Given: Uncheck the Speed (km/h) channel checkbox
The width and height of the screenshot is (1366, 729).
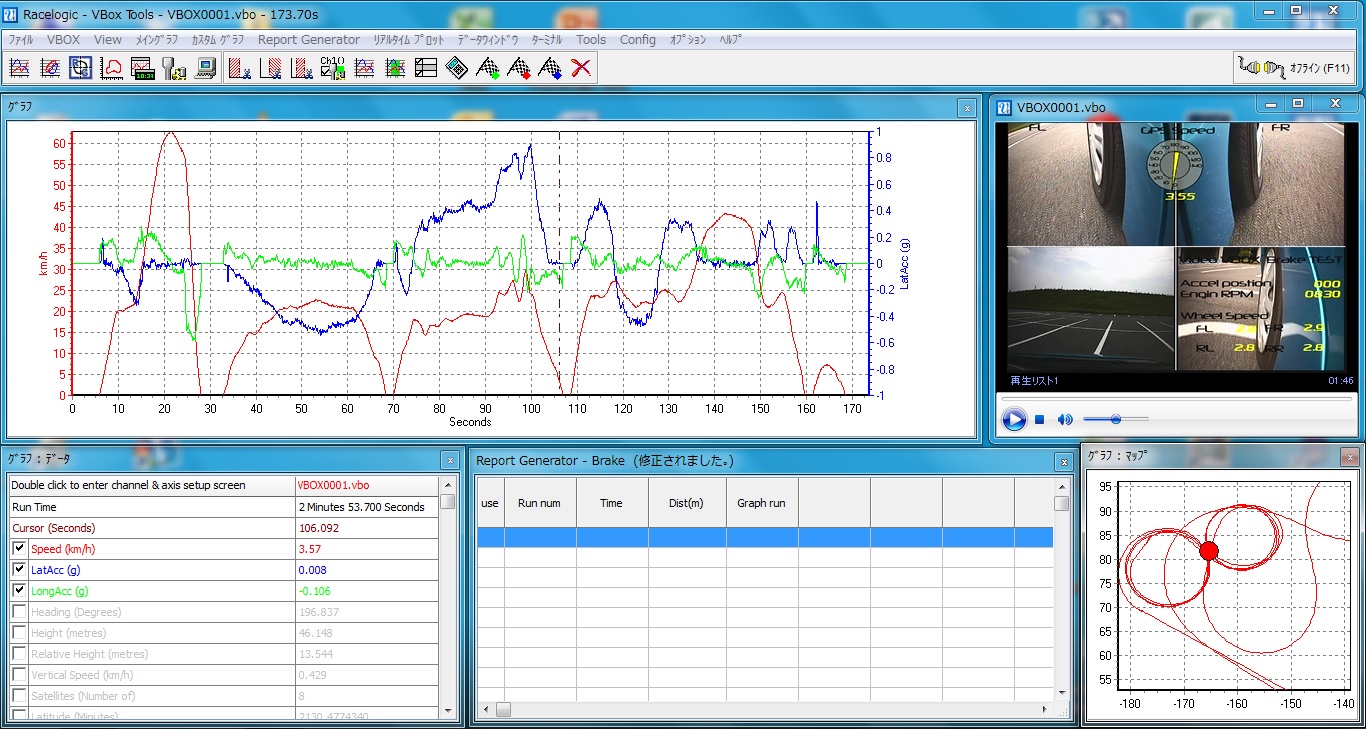Looking at the screenshot, I should (19, 549).
